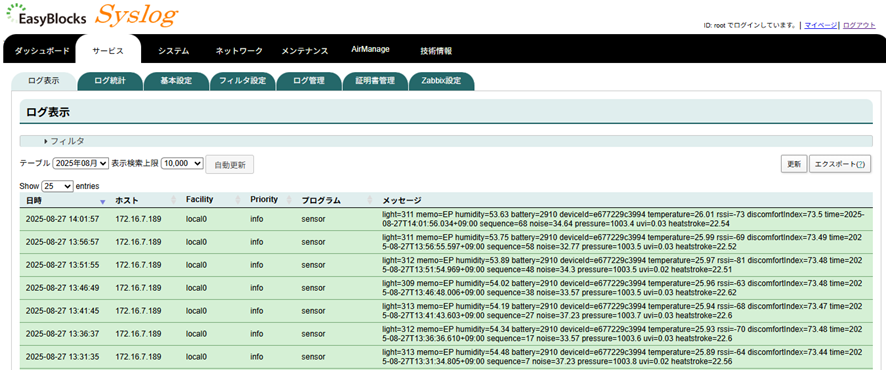Viewport: 886px width, 370px height.
Task: Click the エクスポート button
Action: pos(841,164)
